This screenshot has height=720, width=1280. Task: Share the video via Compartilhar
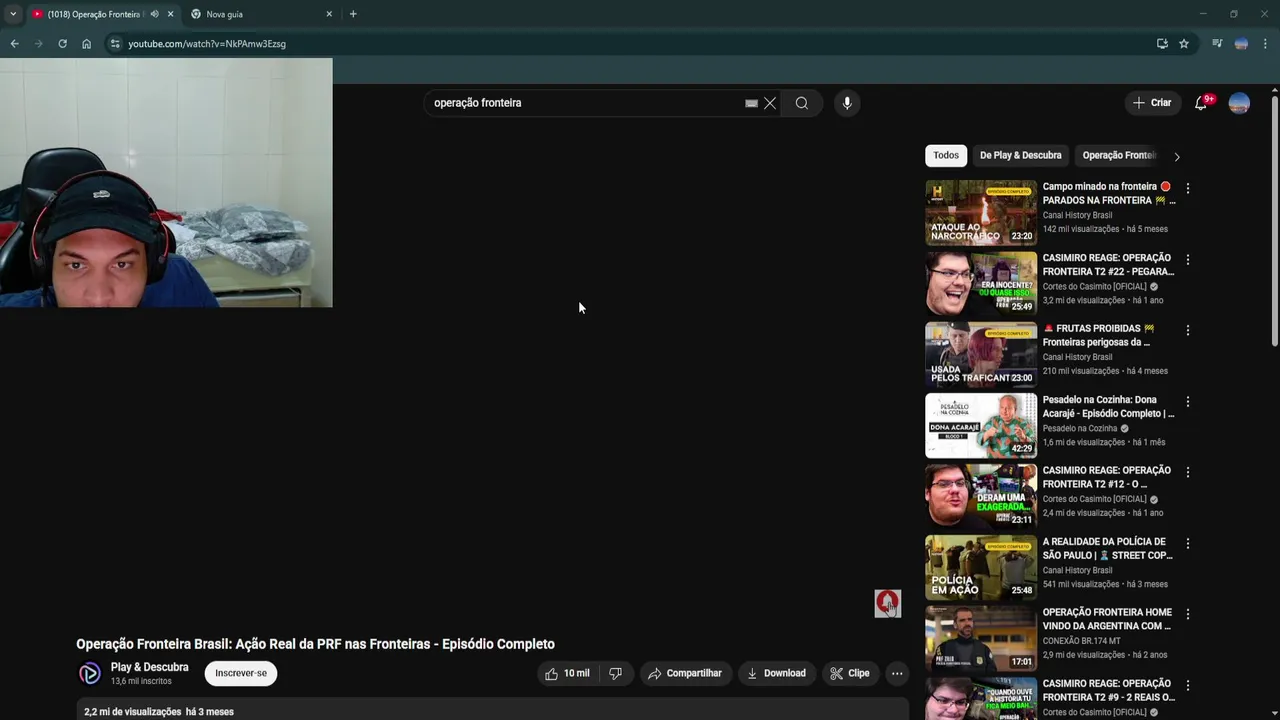point(685,674)
